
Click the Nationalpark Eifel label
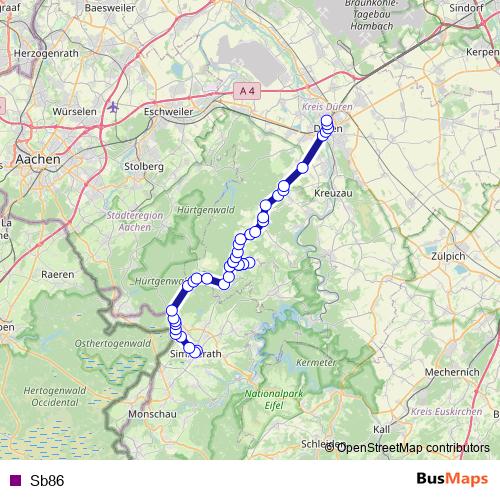click(274, 399)
